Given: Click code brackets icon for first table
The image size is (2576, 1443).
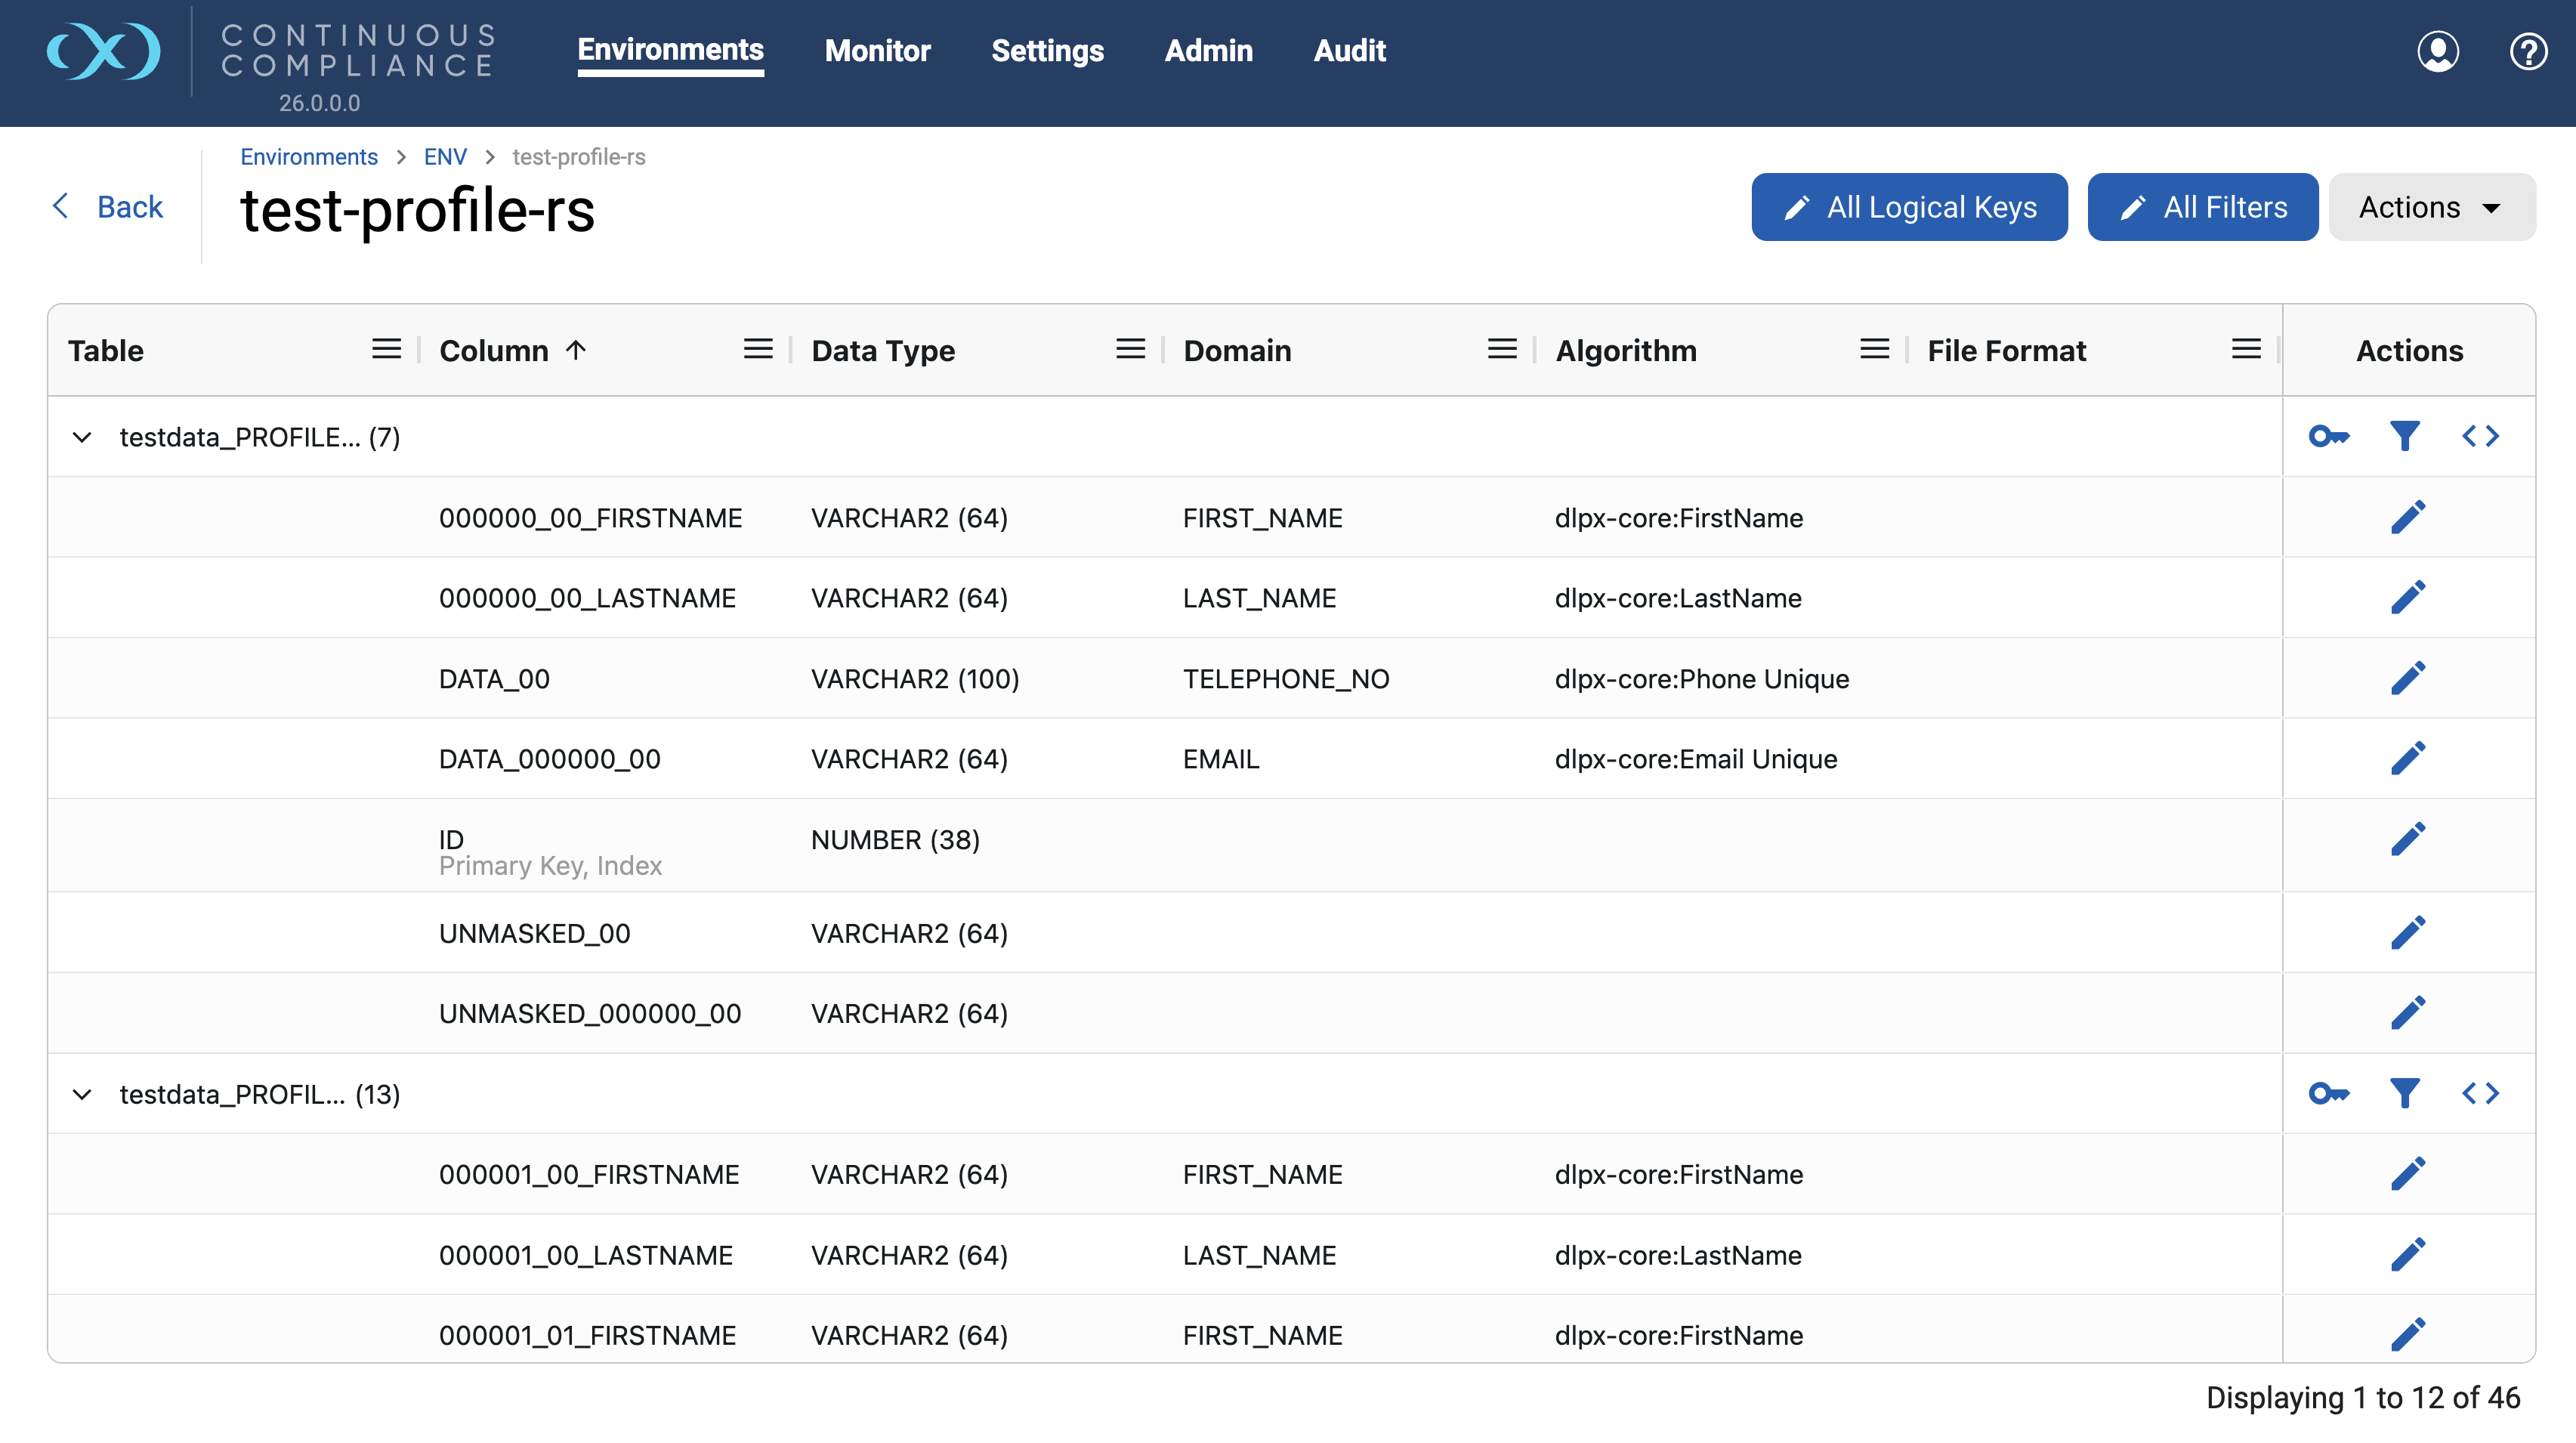Looking at the screenshot, I should pyautogui.click(x=2480, y=436).
